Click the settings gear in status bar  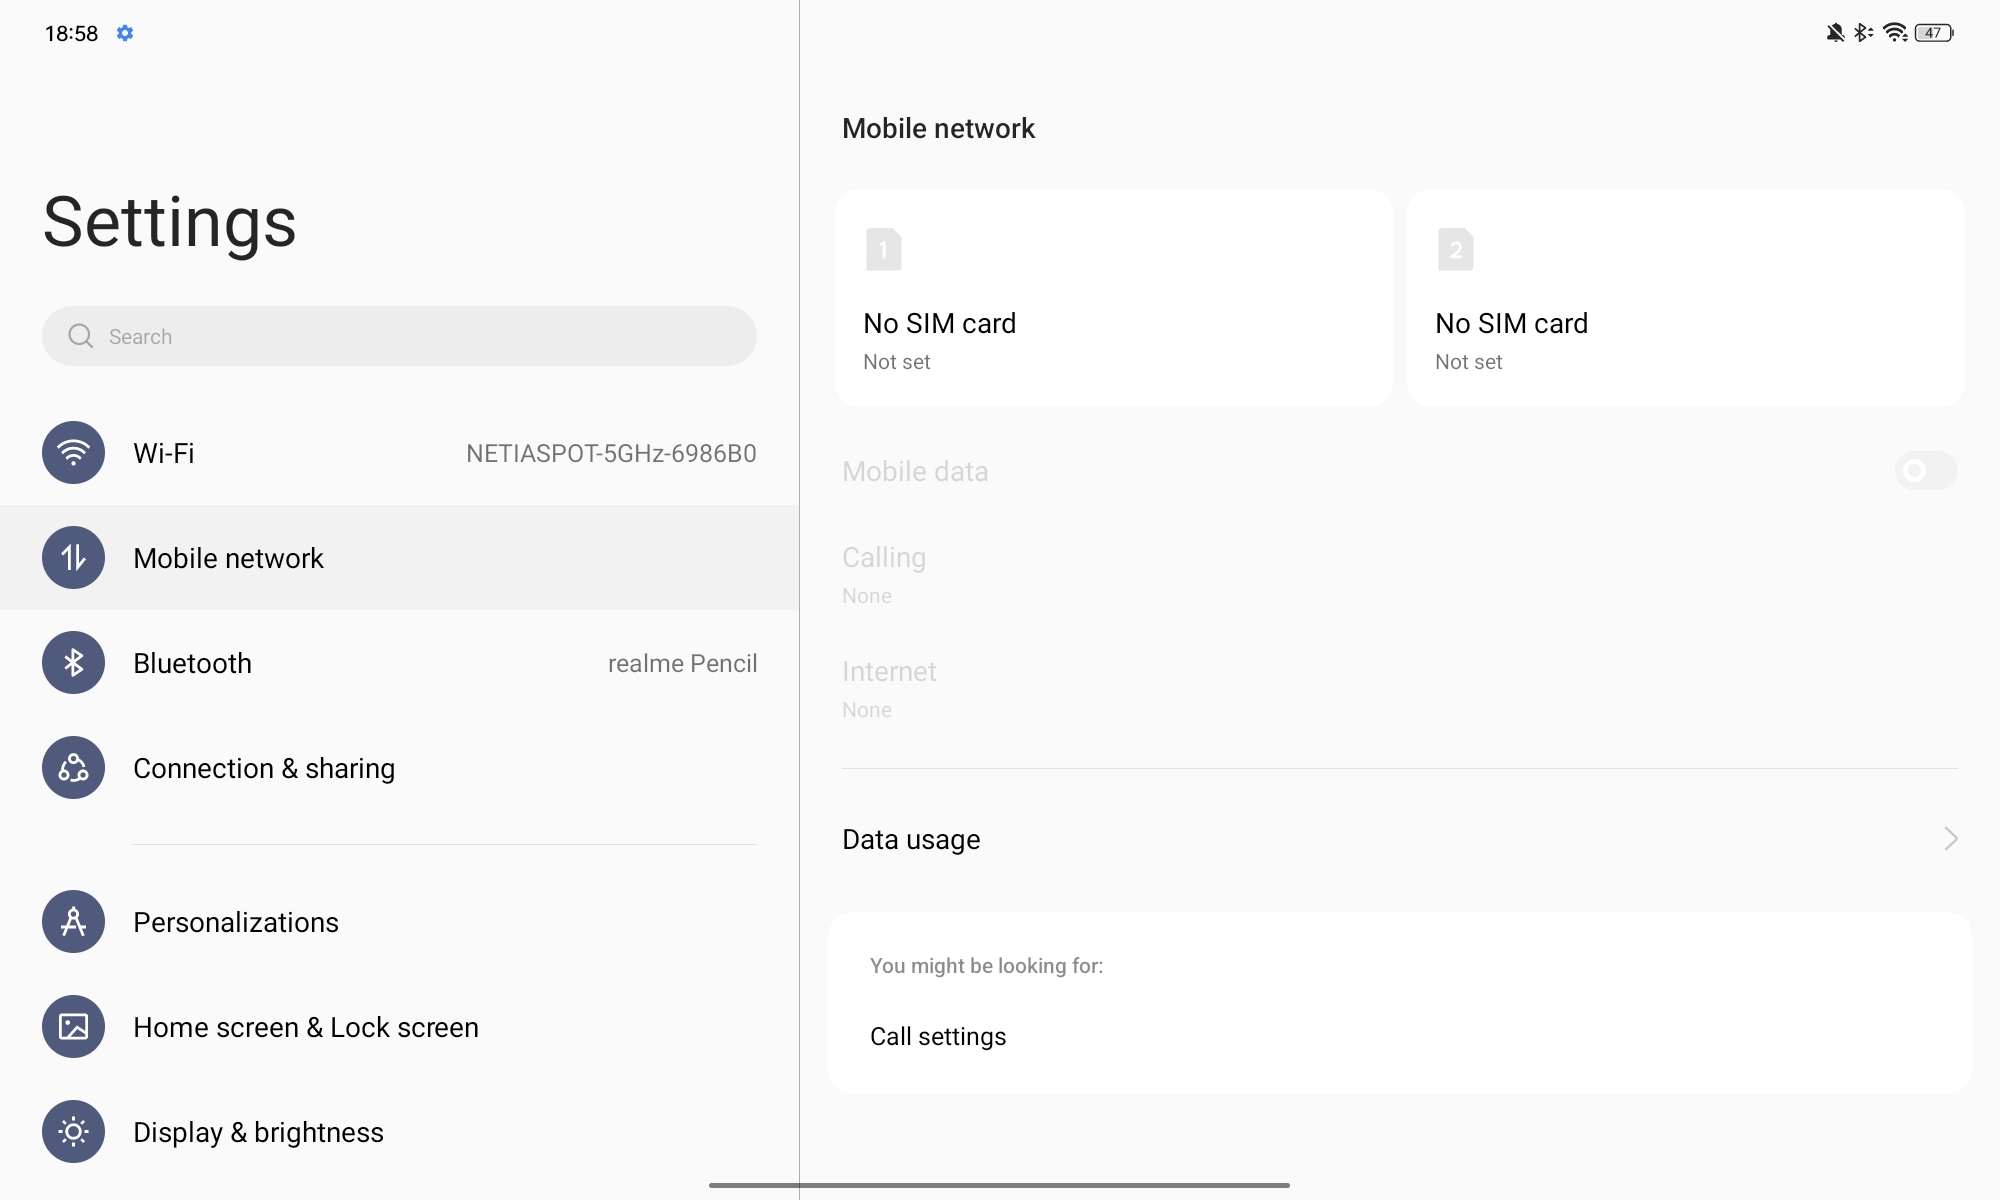click(125, 33)
